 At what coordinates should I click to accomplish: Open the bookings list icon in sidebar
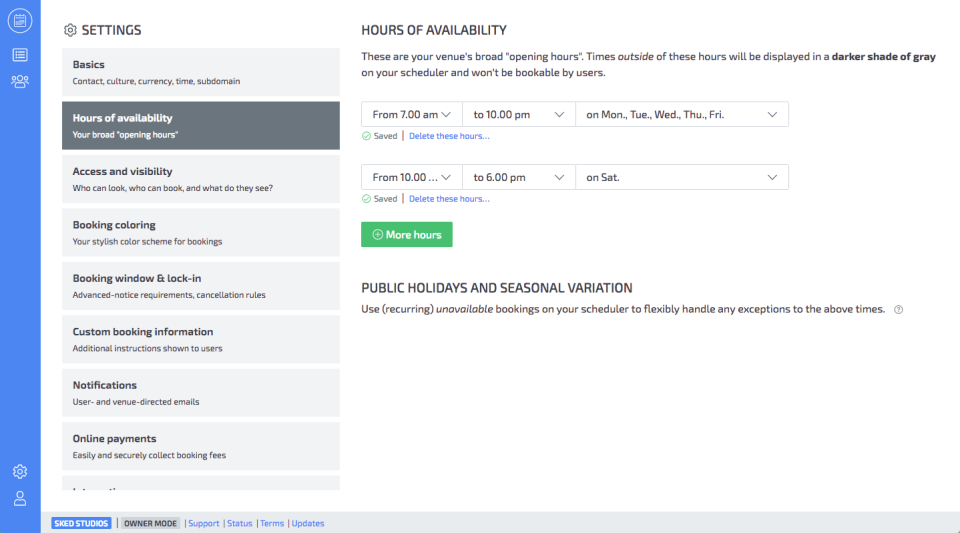[x=20, y=55]
